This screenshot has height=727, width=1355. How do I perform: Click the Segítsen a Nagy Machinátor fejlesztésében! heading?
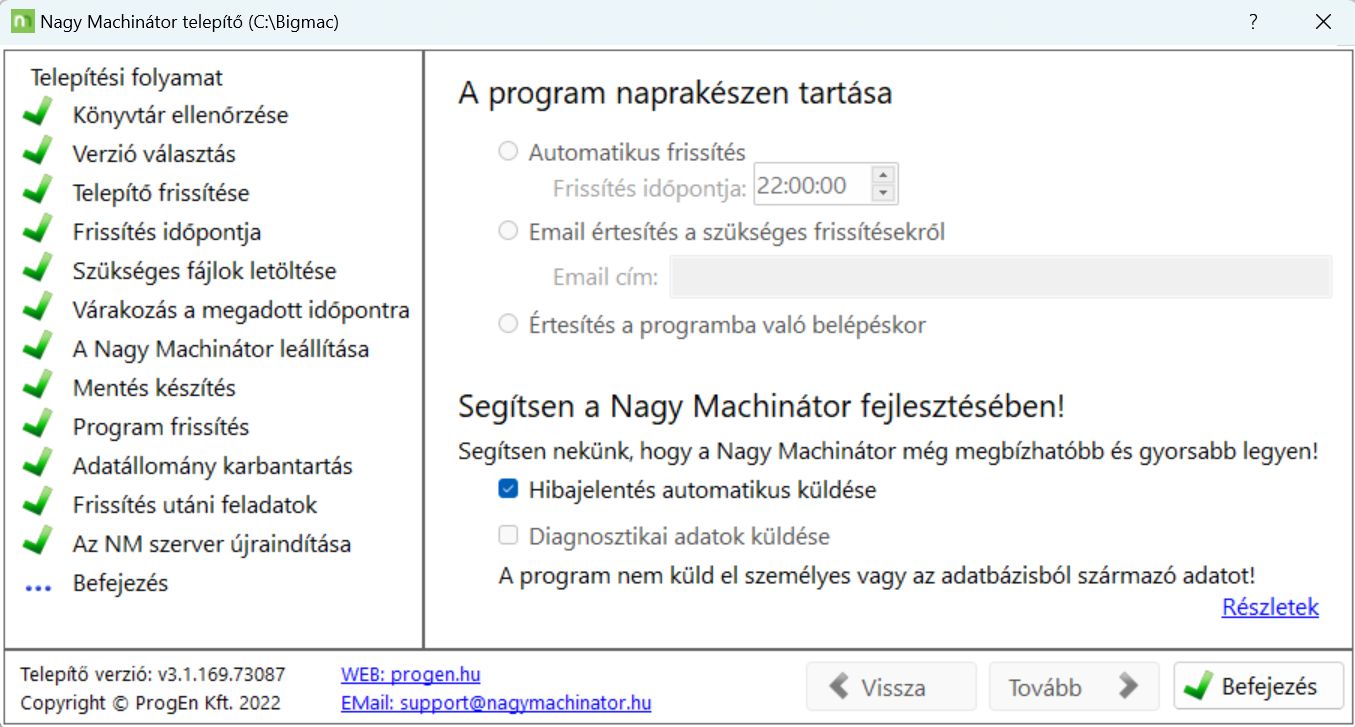tap(761, 407)
